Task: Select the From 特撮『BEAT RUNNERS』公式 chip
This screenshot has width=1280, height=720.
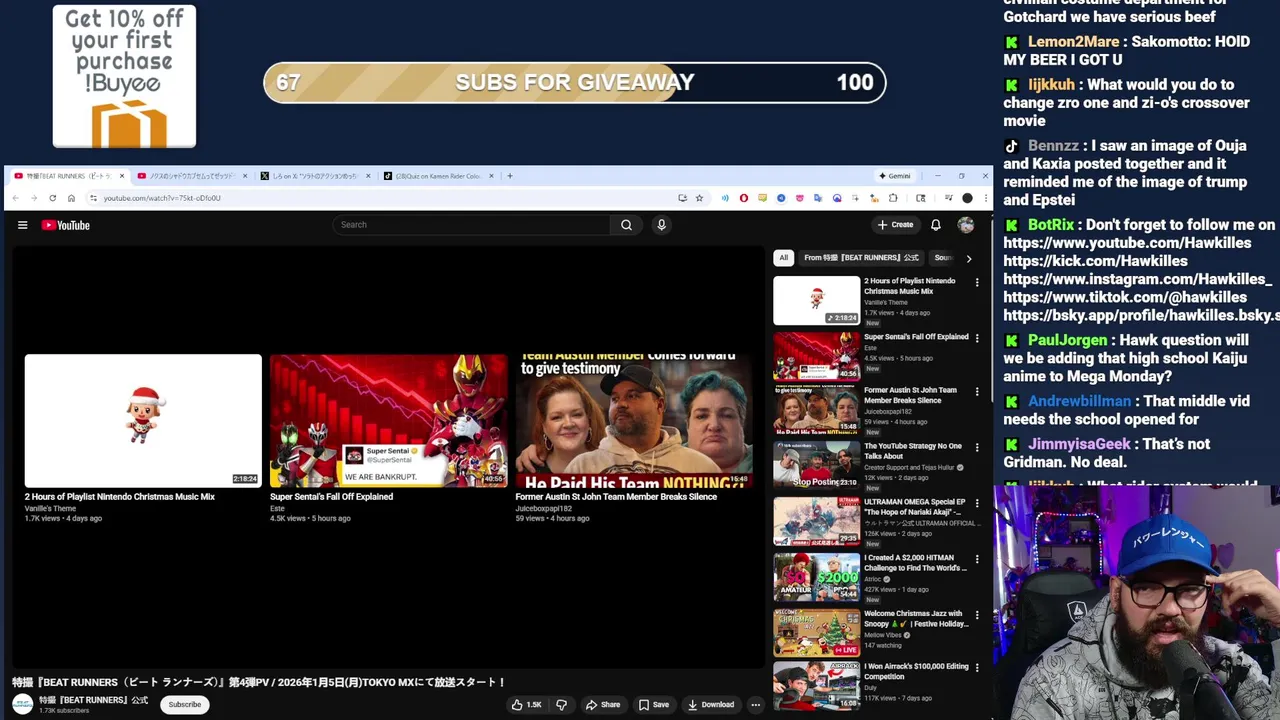Action: pyautogui.click(x=861, y=258)
